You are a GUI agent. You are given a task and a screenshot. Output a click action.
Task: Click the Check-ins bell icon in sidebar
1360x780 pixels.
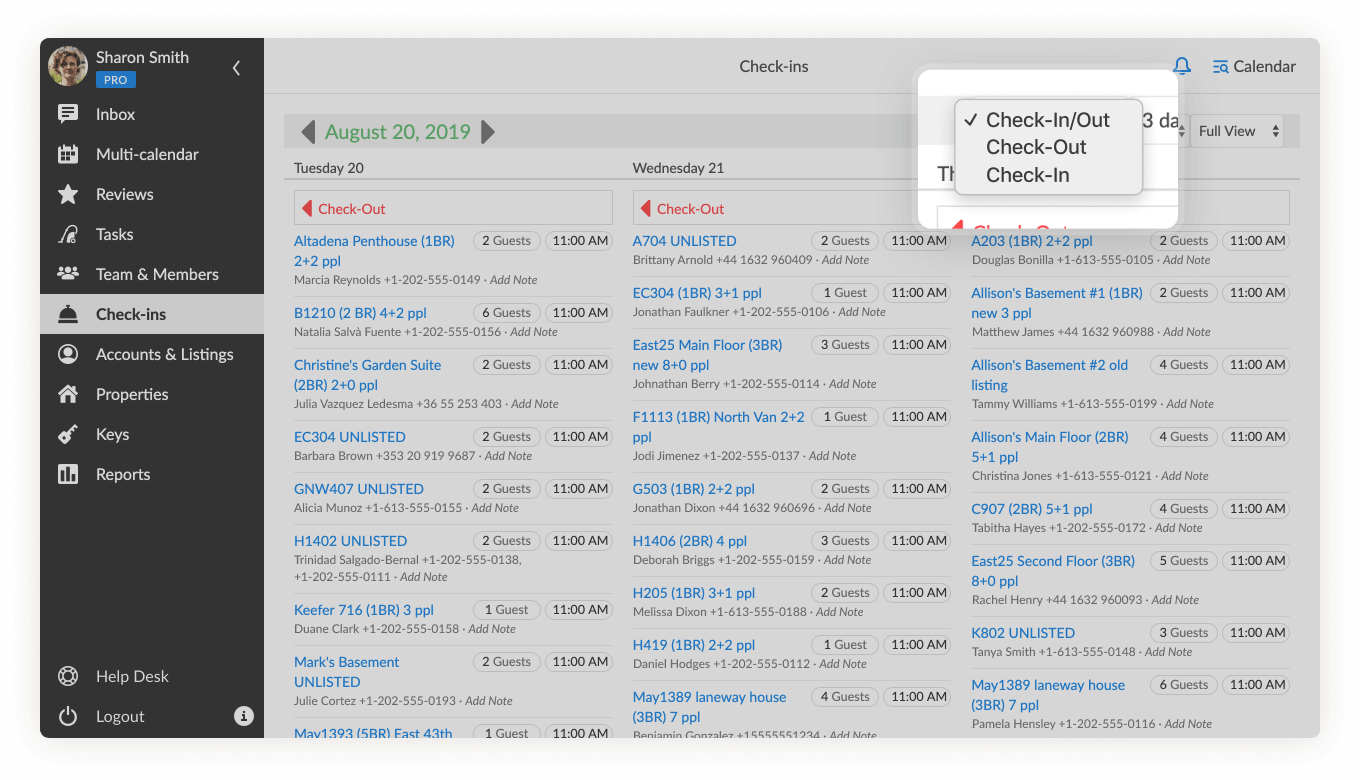point(68,314)
